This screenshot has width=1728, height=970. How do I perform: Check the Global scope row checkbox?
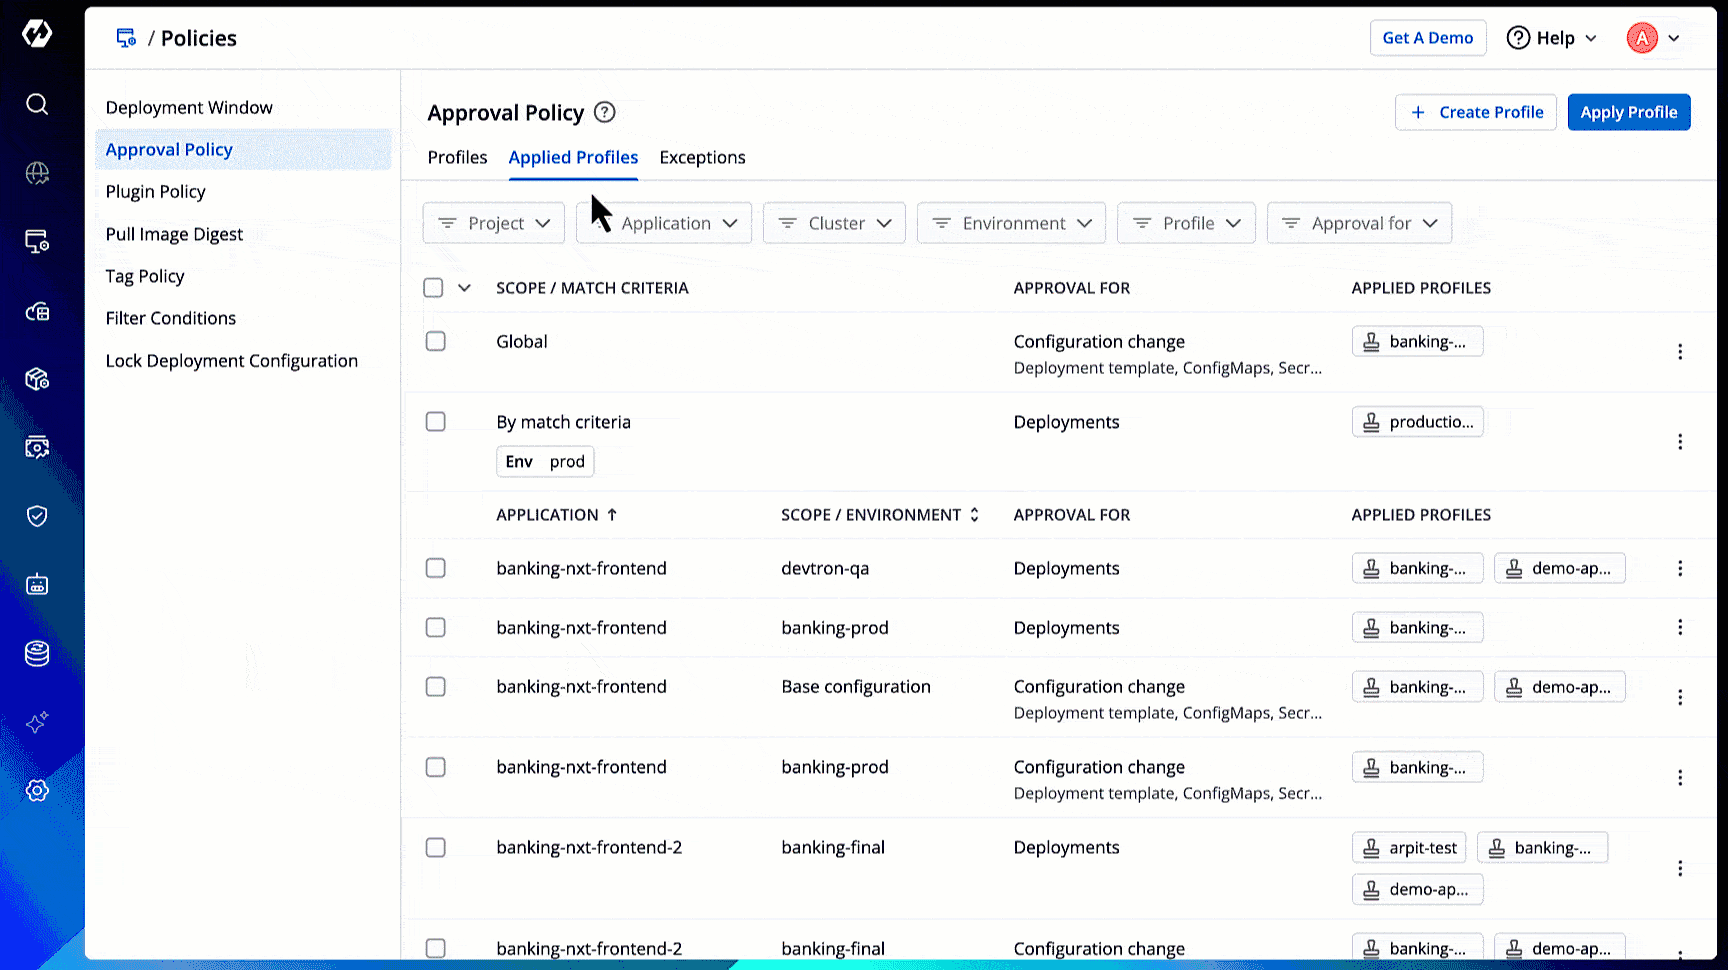[435, 341]
